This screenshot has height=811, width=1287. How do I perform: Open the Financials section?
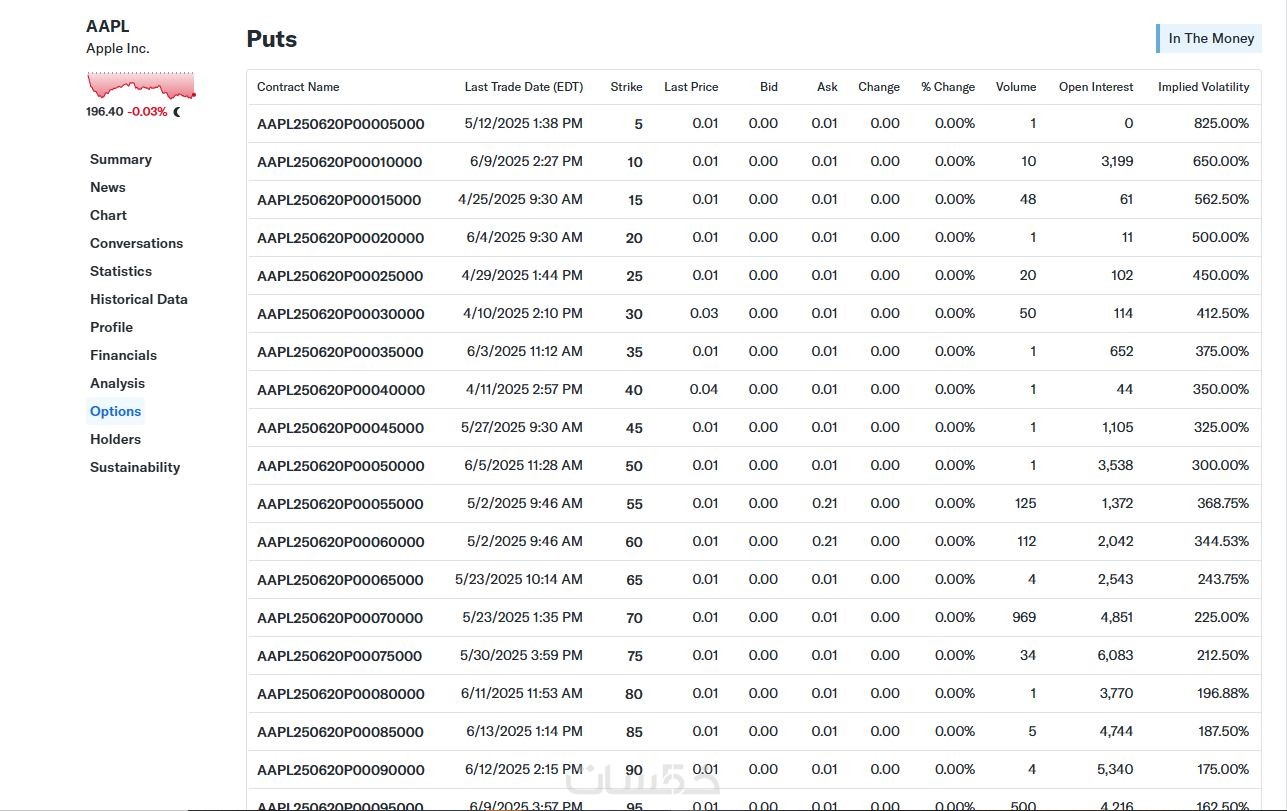click(x=123, y=355)
